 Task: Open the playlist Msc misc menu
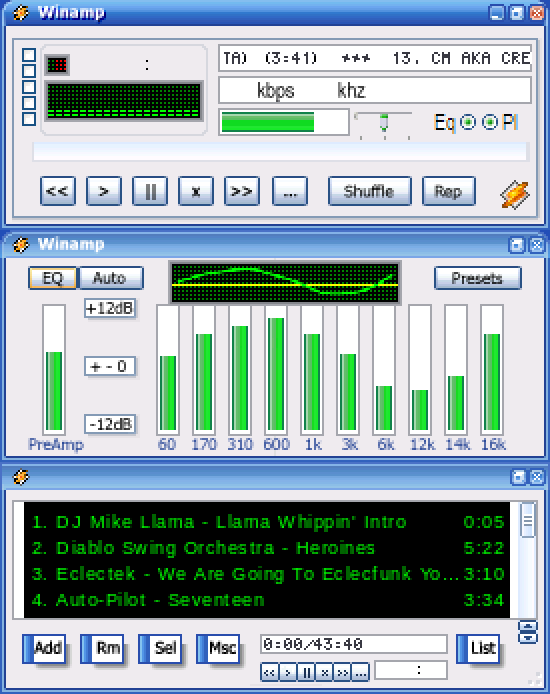click(x=218, y=648)
